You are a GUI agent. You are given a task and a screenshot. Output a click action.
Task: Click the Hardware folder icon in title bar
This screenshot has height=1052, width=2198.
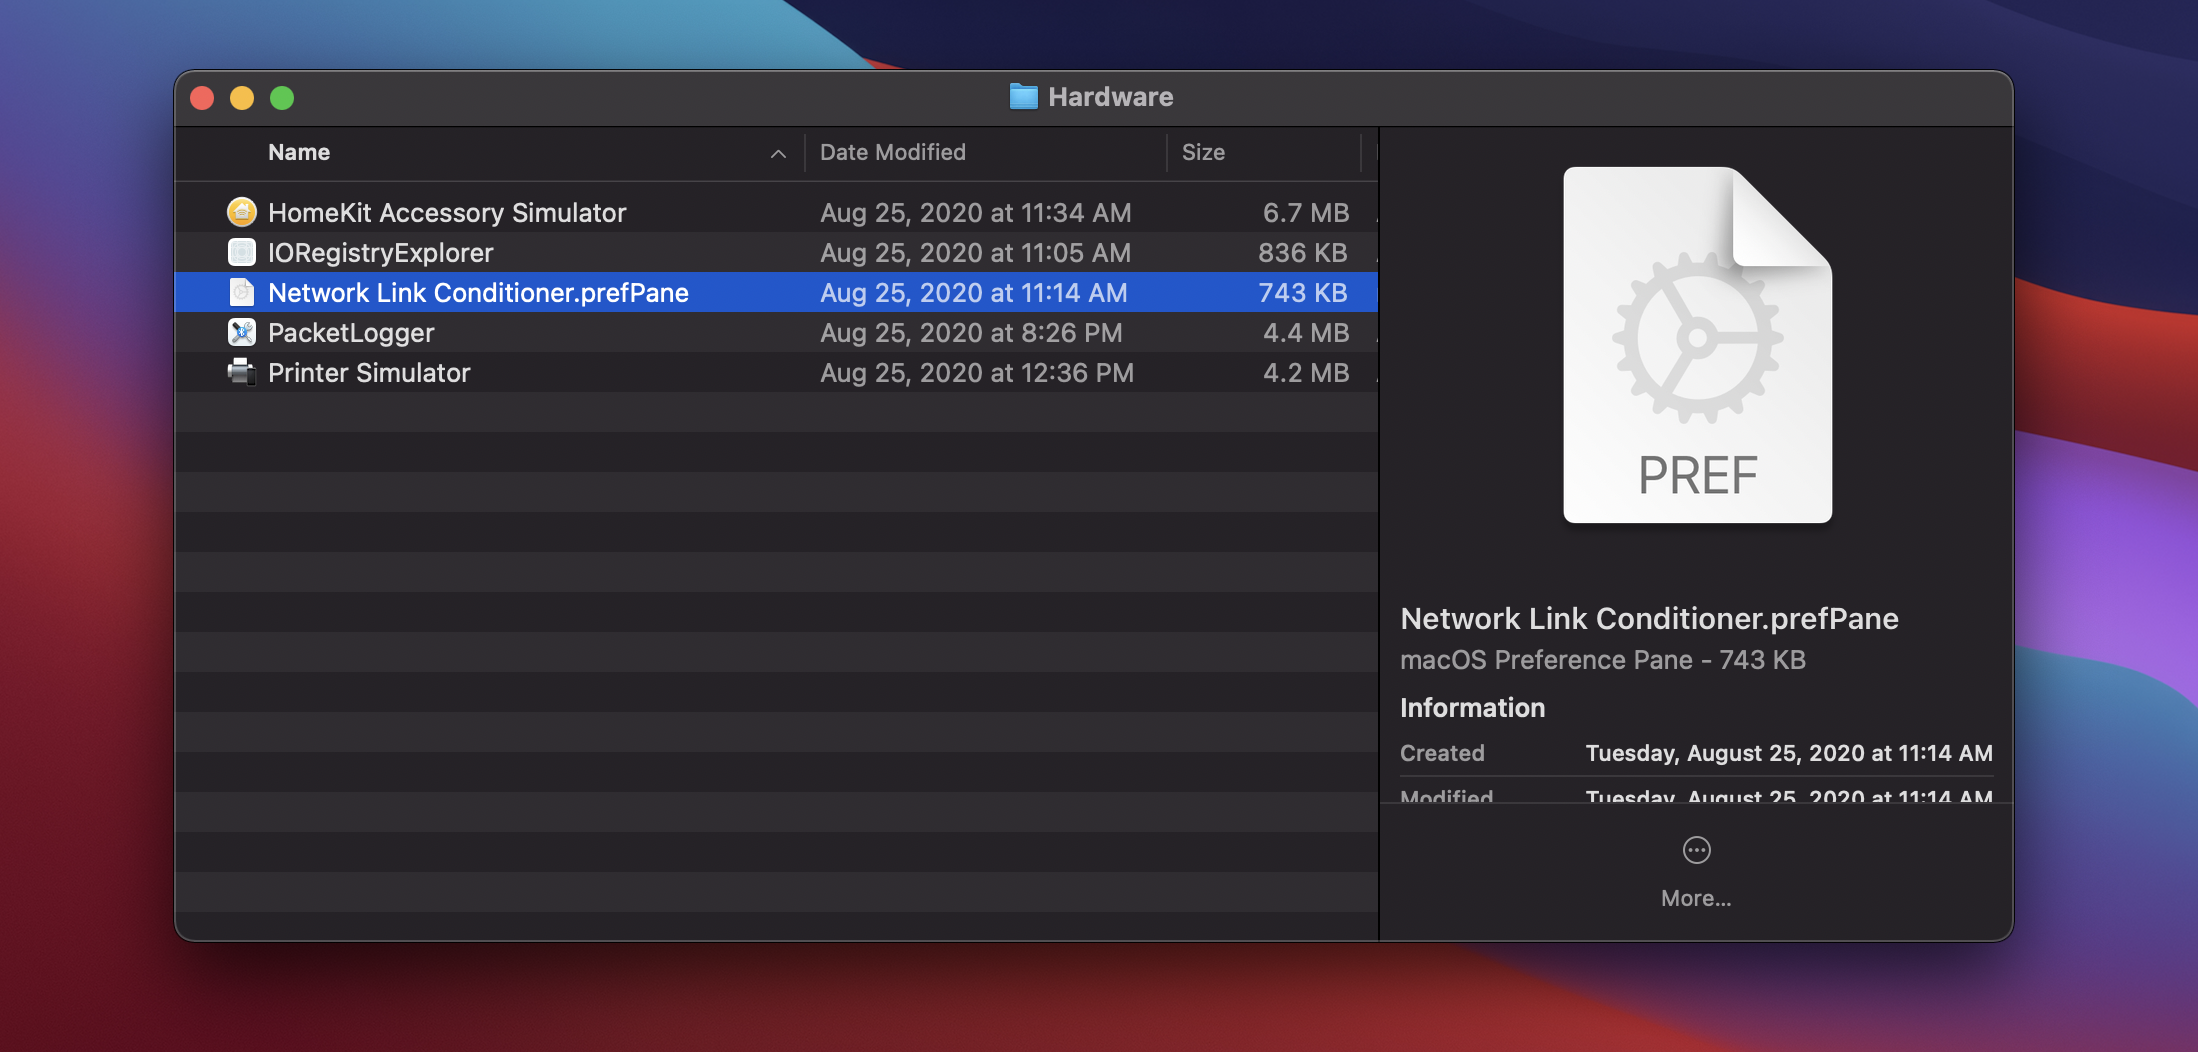pyautogui.click(x=1023, y=97)
